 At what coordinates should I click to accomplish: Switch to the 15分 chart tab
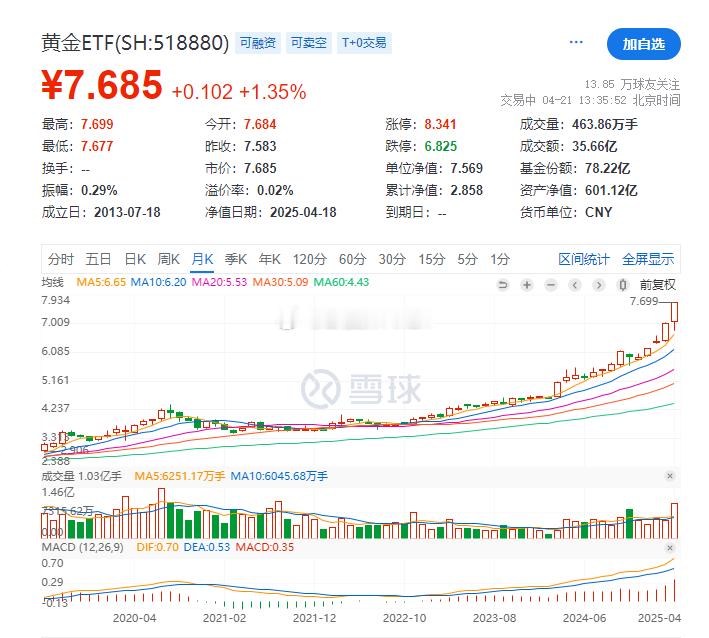click(x=431, y=259)
